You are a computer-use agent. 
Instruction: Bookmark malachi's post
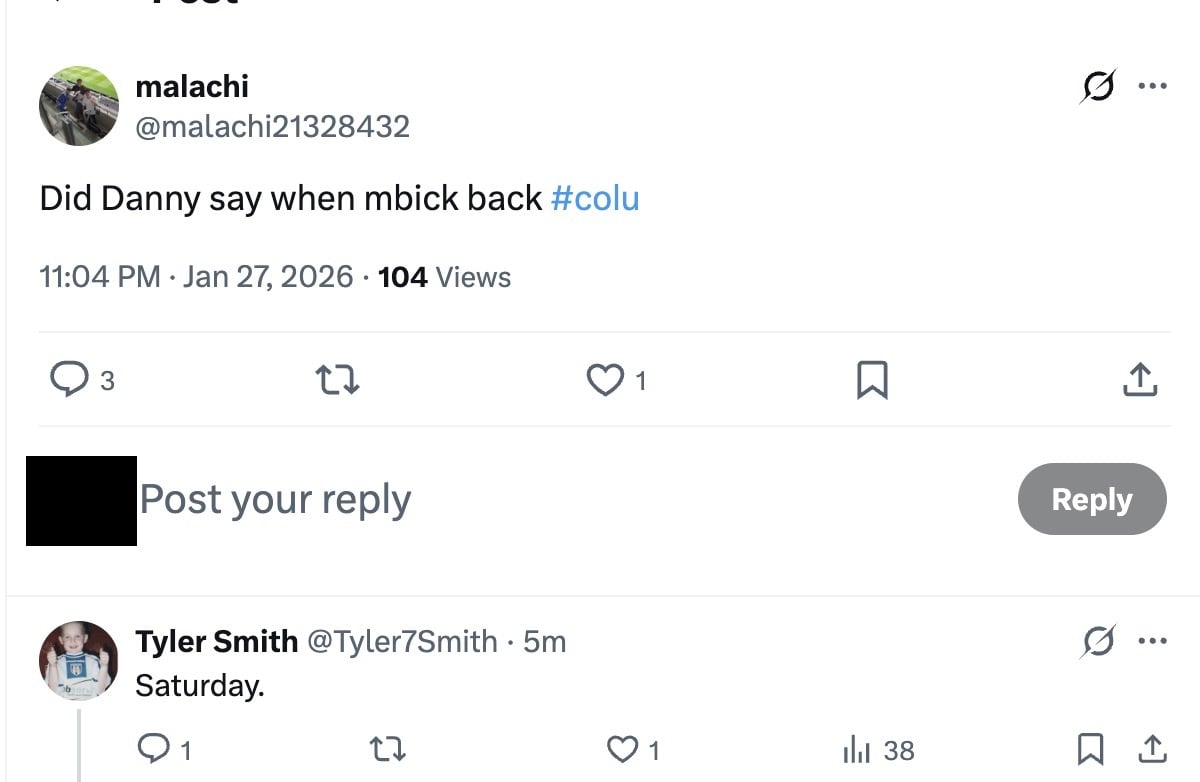pos(872,380)
